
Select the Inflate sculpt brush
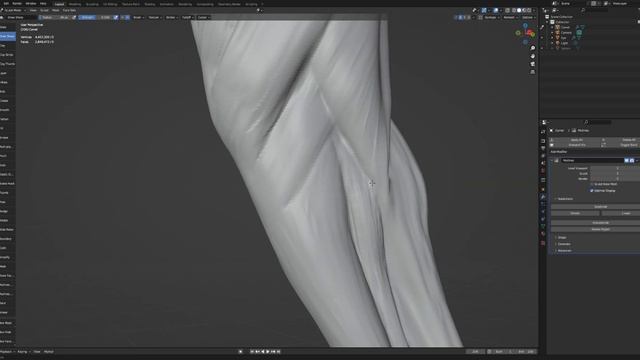point(7,82)
